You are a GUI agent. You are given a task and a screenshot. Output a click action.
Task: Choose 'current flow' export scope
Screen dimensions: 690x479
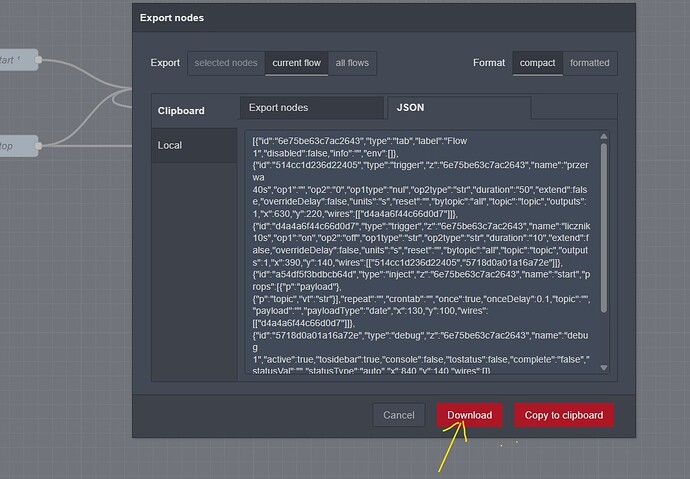(296, 63)
